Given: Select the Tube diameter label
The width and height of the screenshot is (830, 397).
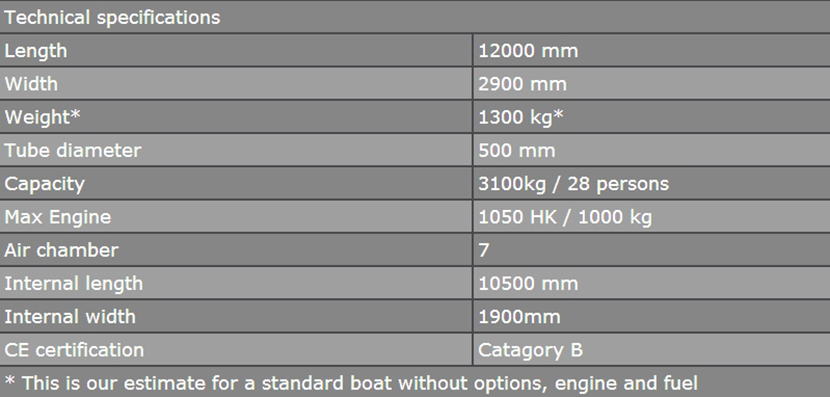Looking at the screenshot, I should point(73,150).
